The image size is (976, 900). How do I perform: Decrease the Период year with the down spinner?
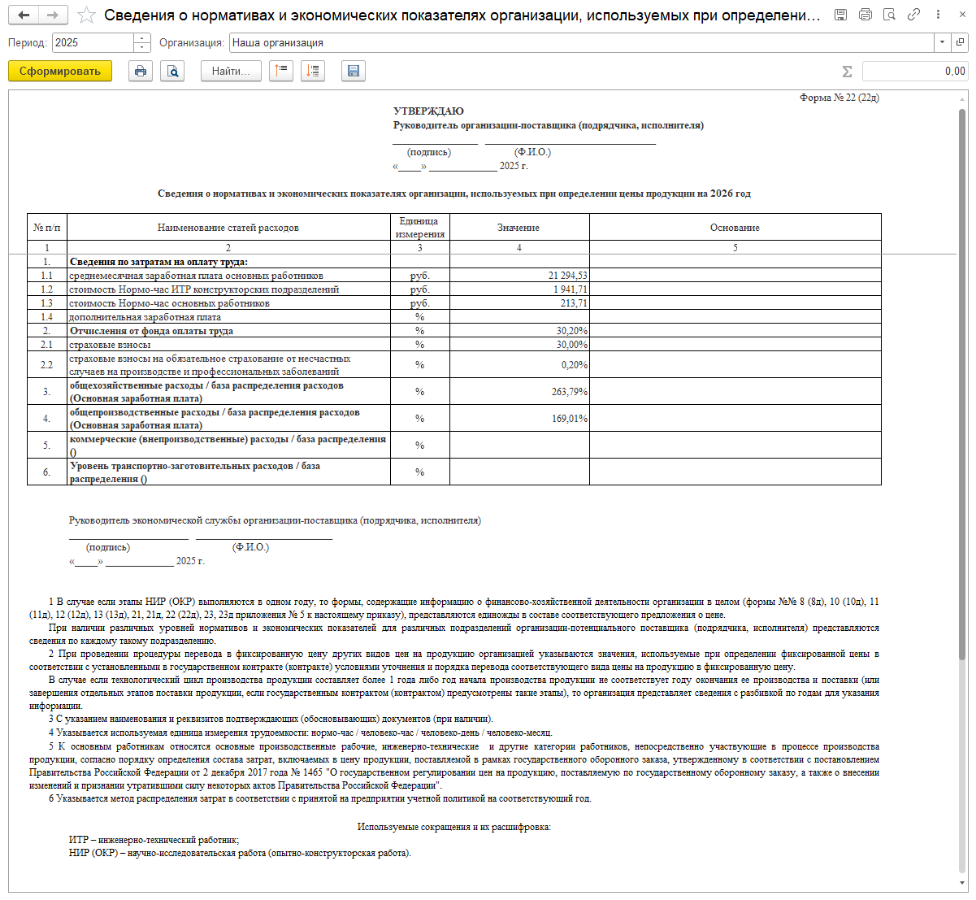point(143,47)
